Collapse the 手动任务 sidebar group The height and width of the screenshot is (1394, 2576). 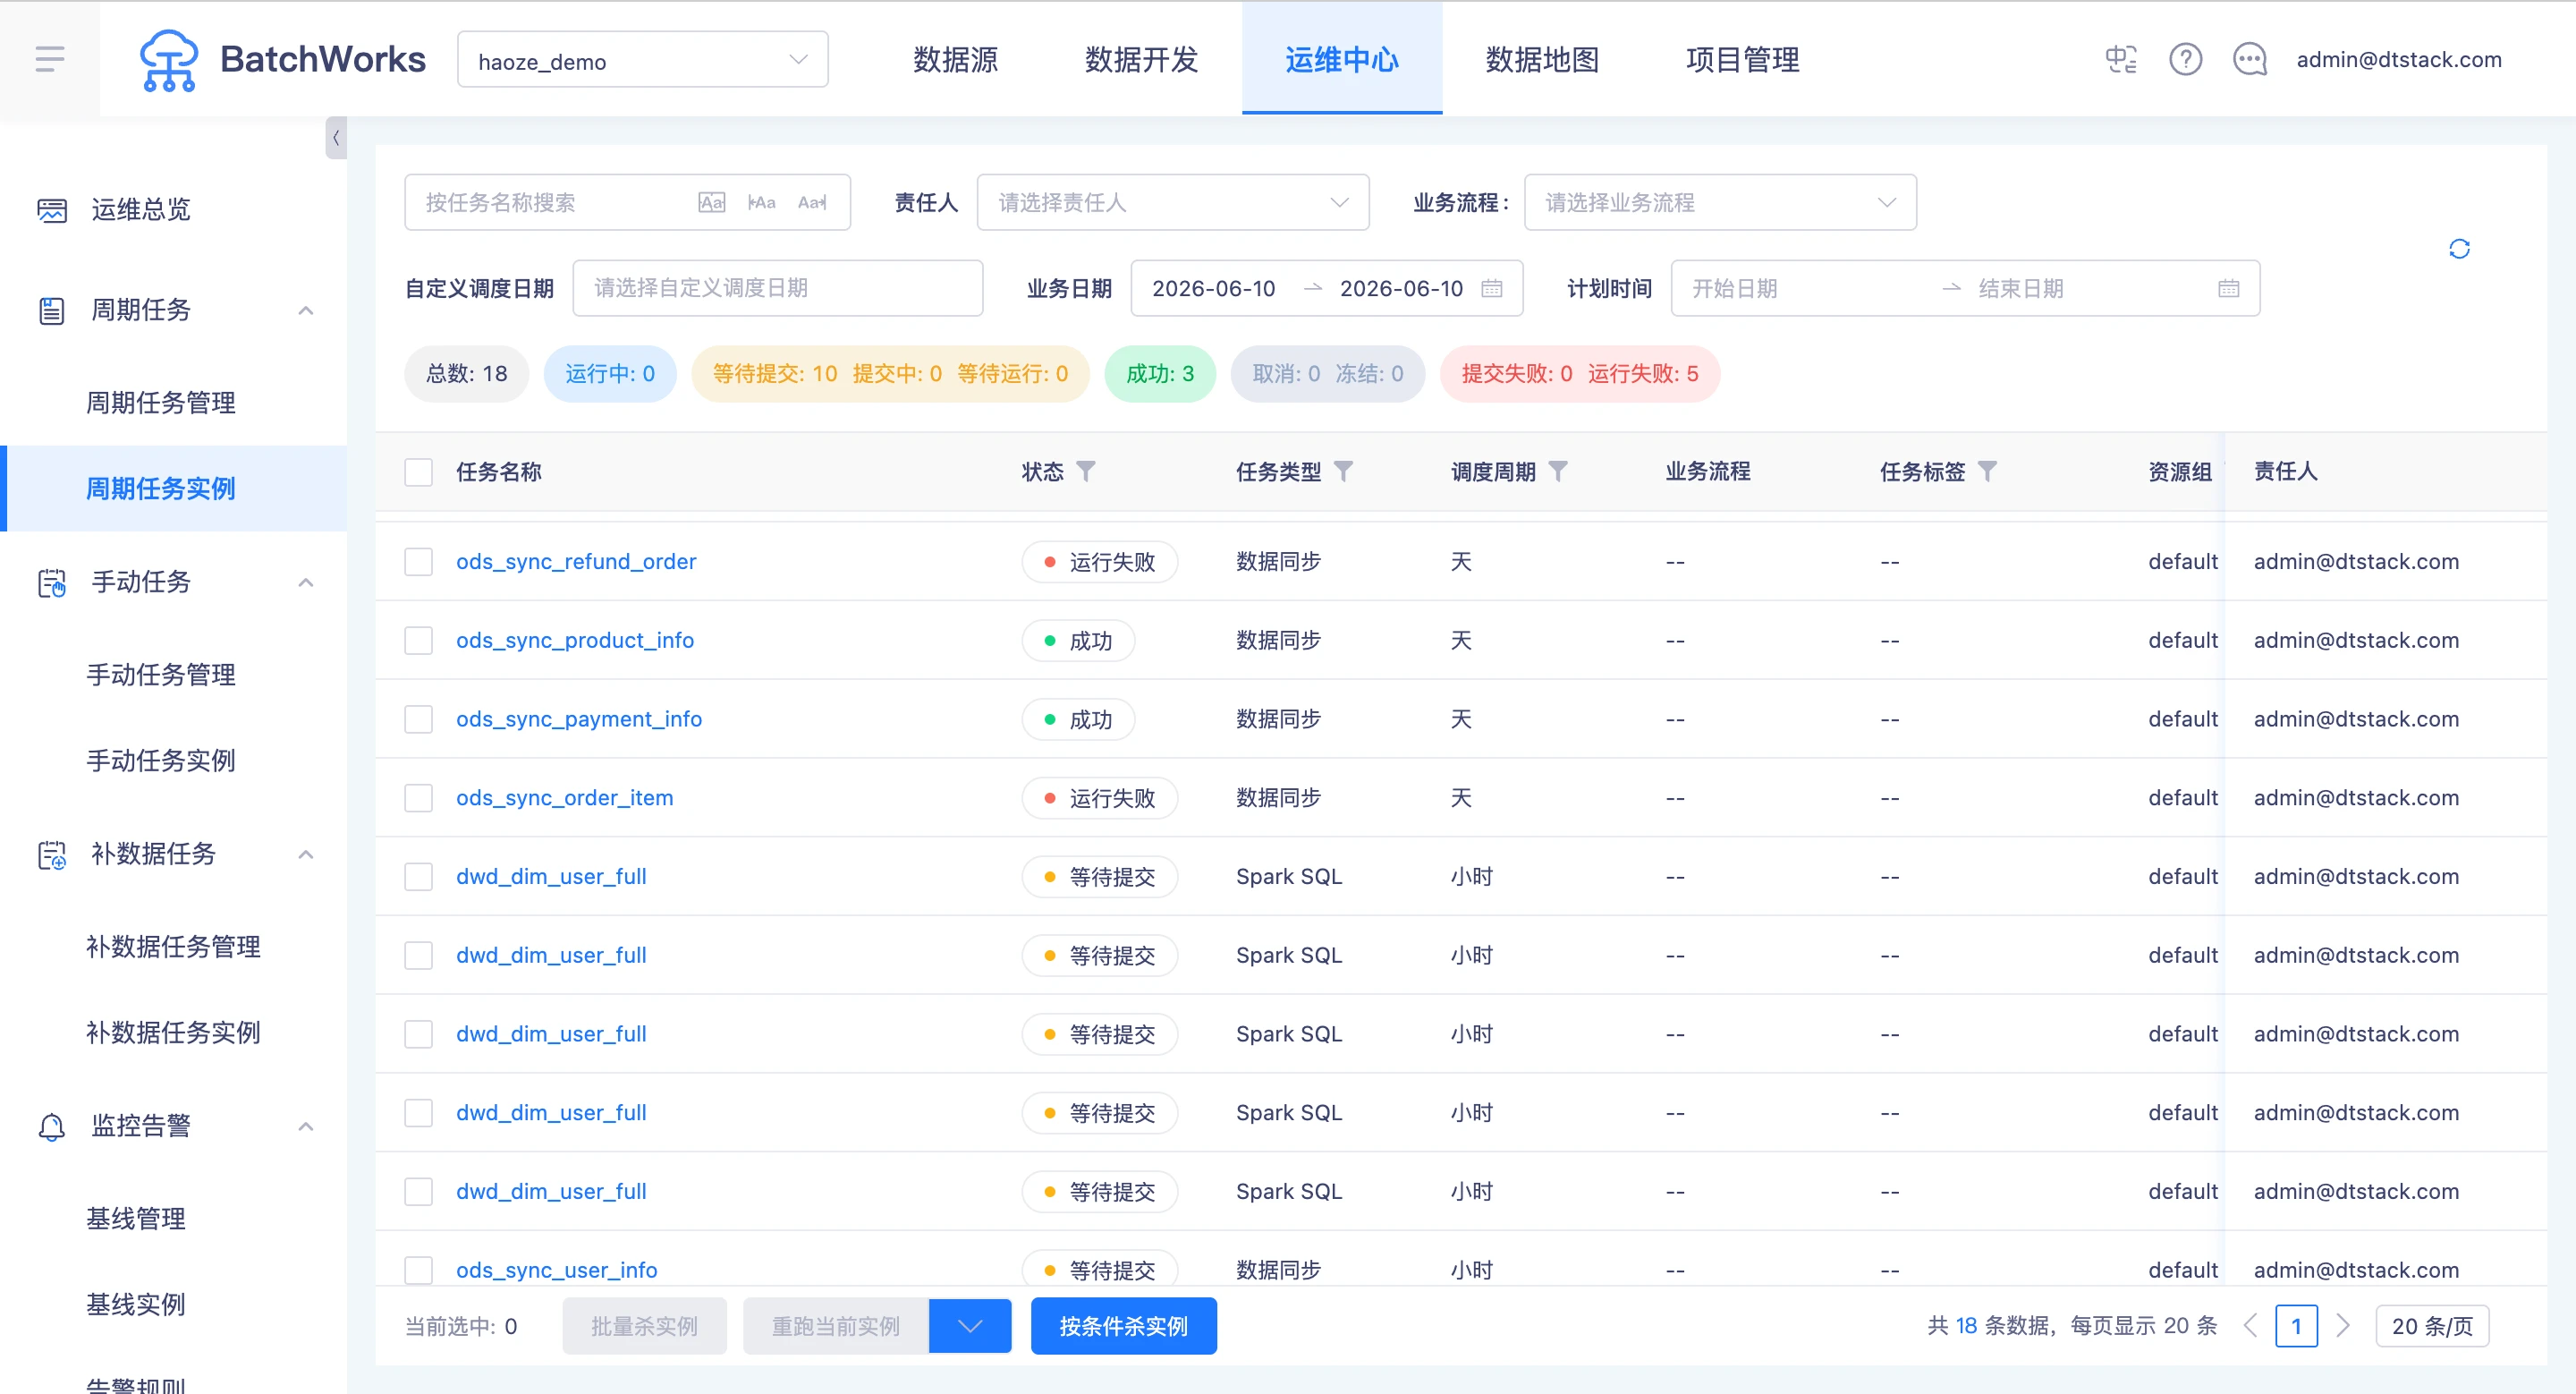(306, 583)
